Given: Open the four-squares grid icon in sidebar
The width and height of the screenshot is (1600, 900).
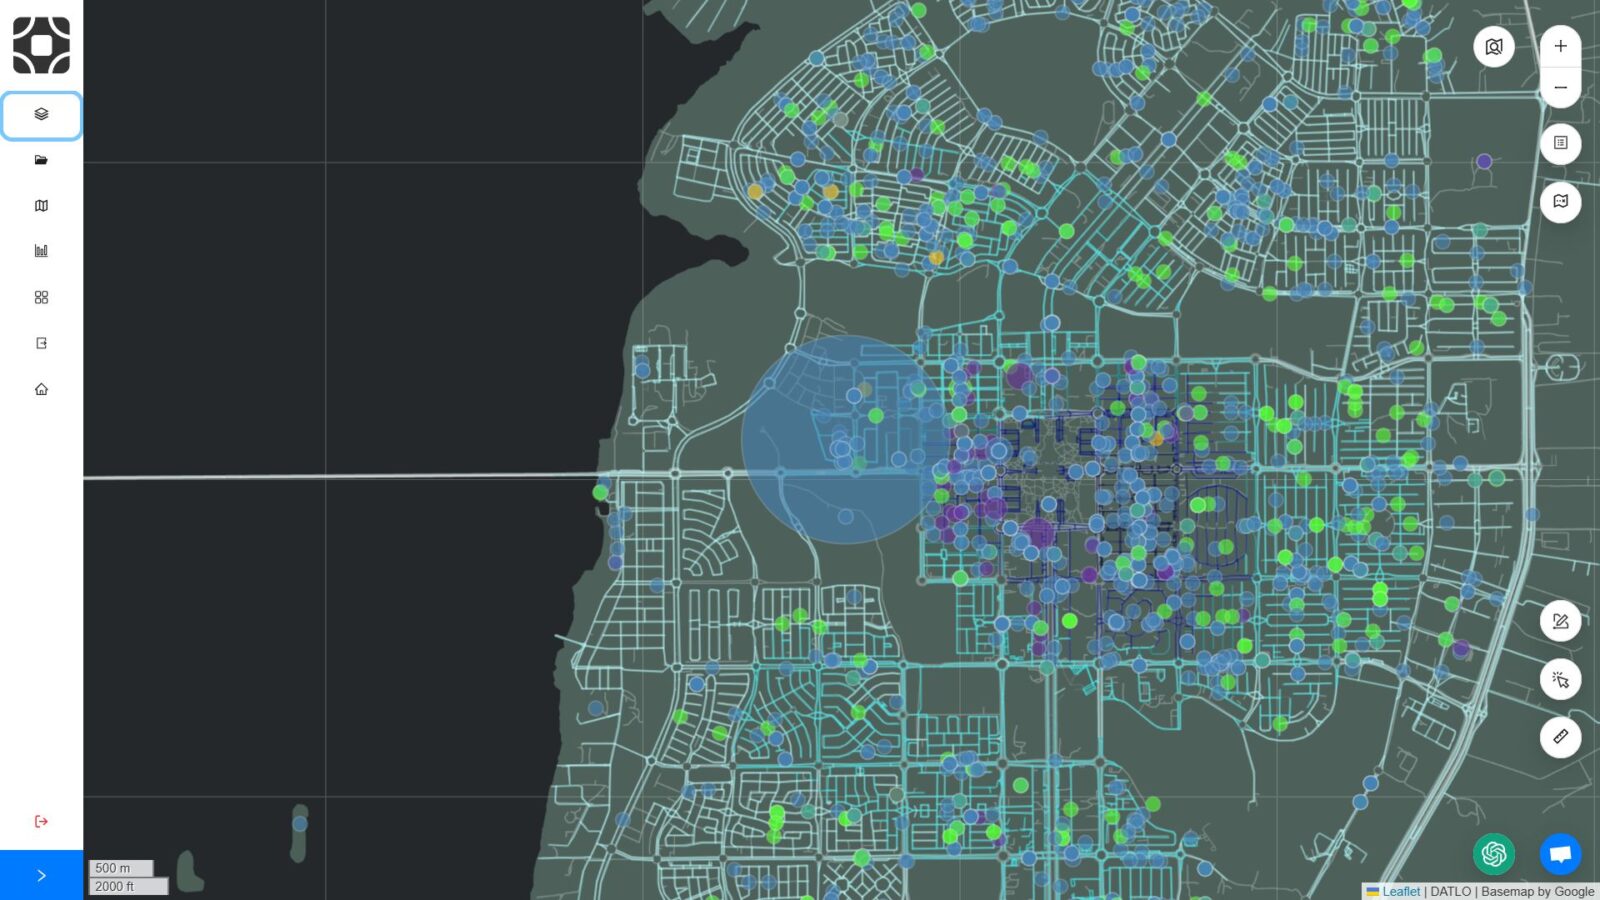Looking at the screenshot, I should pos(41,297).
